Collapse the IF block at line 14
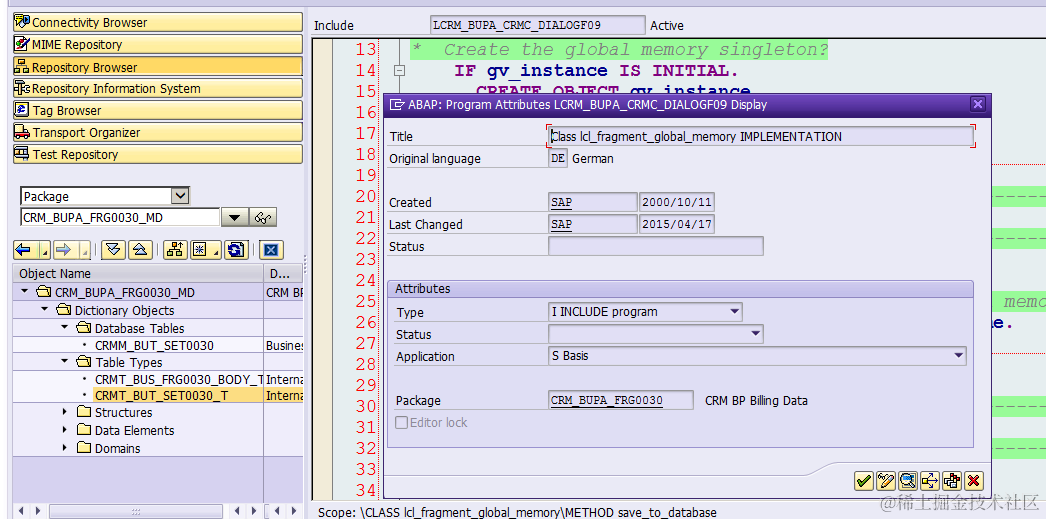This screenshot has width=1046, height=519. 400,70
